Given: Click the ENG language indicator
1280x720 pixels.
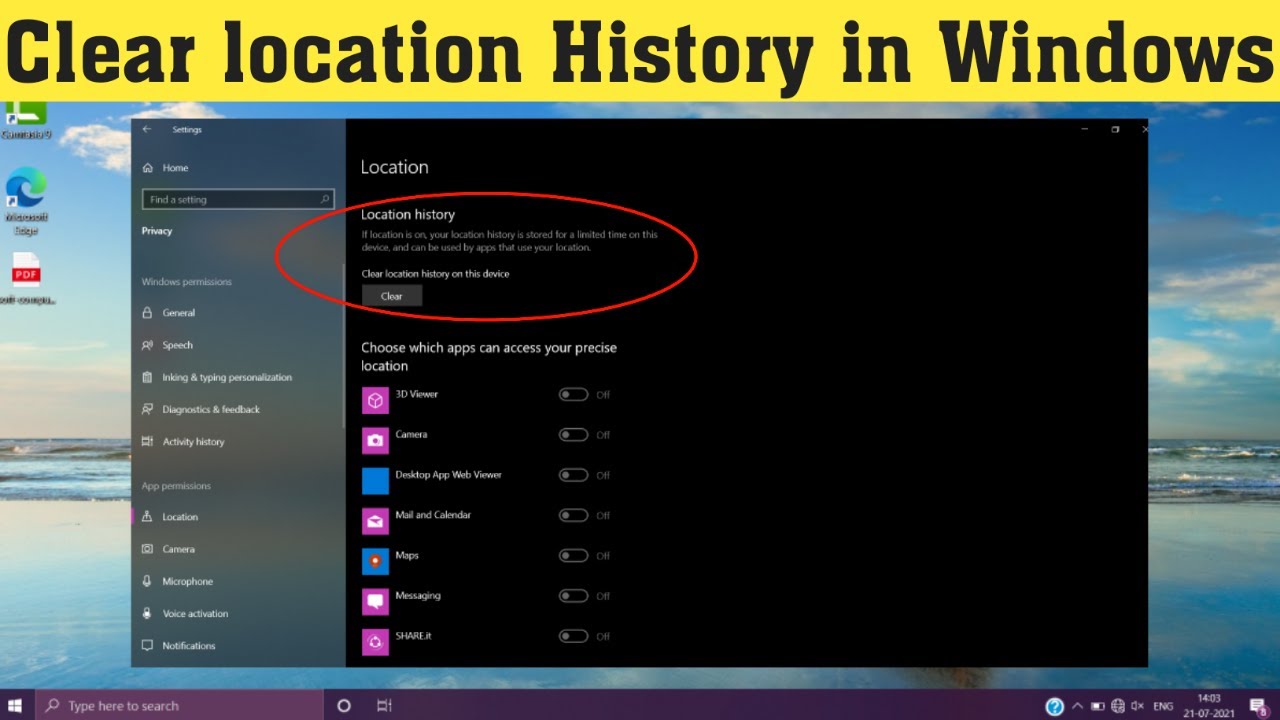Looking at the screenshot, I should (x=1163, y=706).
